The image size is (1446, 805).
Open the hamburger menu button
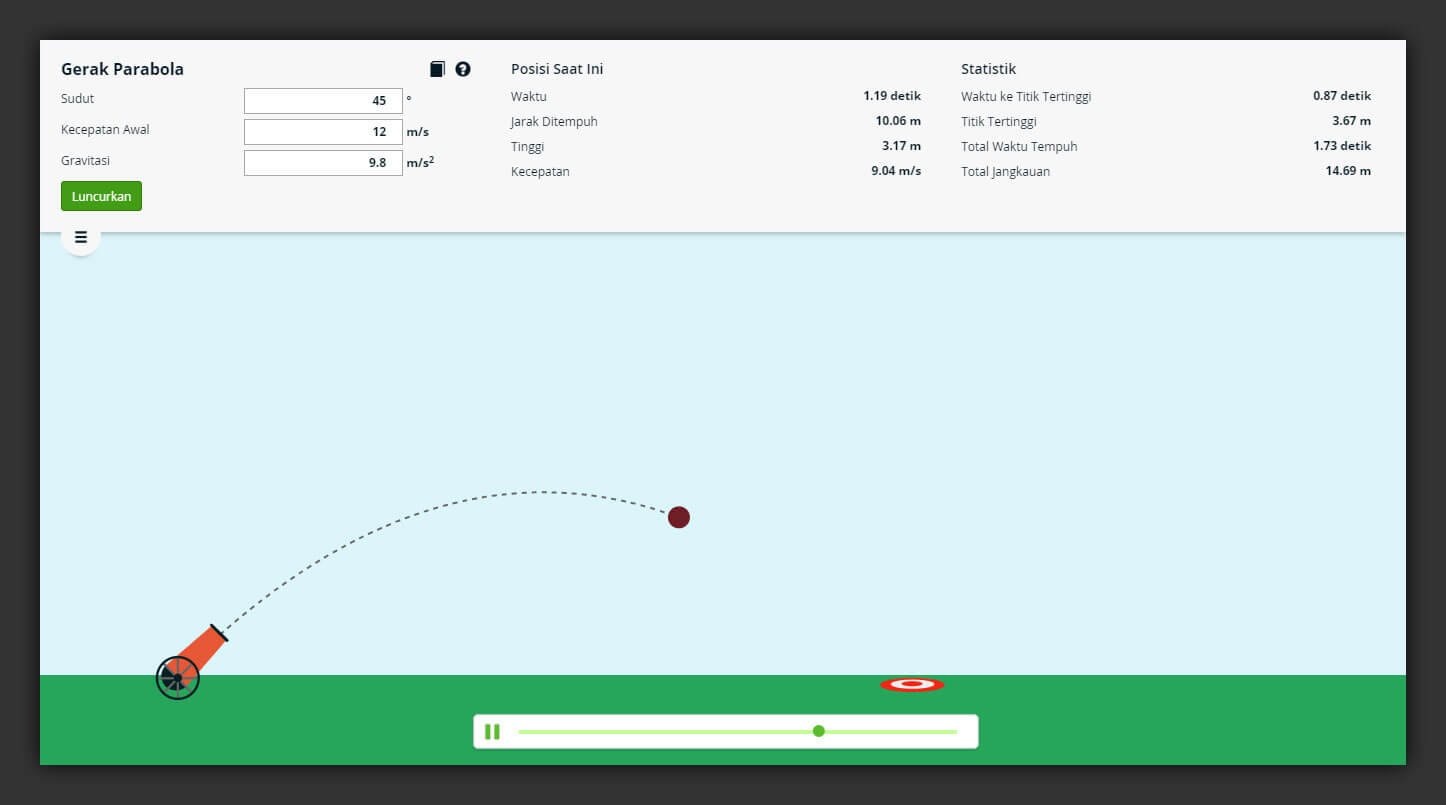click(x=81, y=237)
